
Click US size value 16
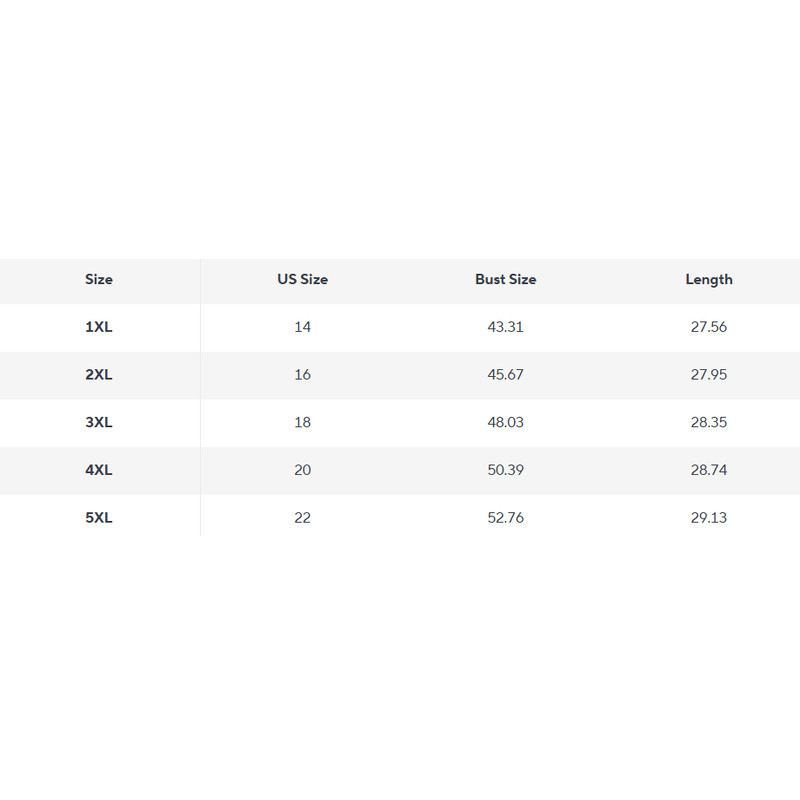click(x=303, y=375)
